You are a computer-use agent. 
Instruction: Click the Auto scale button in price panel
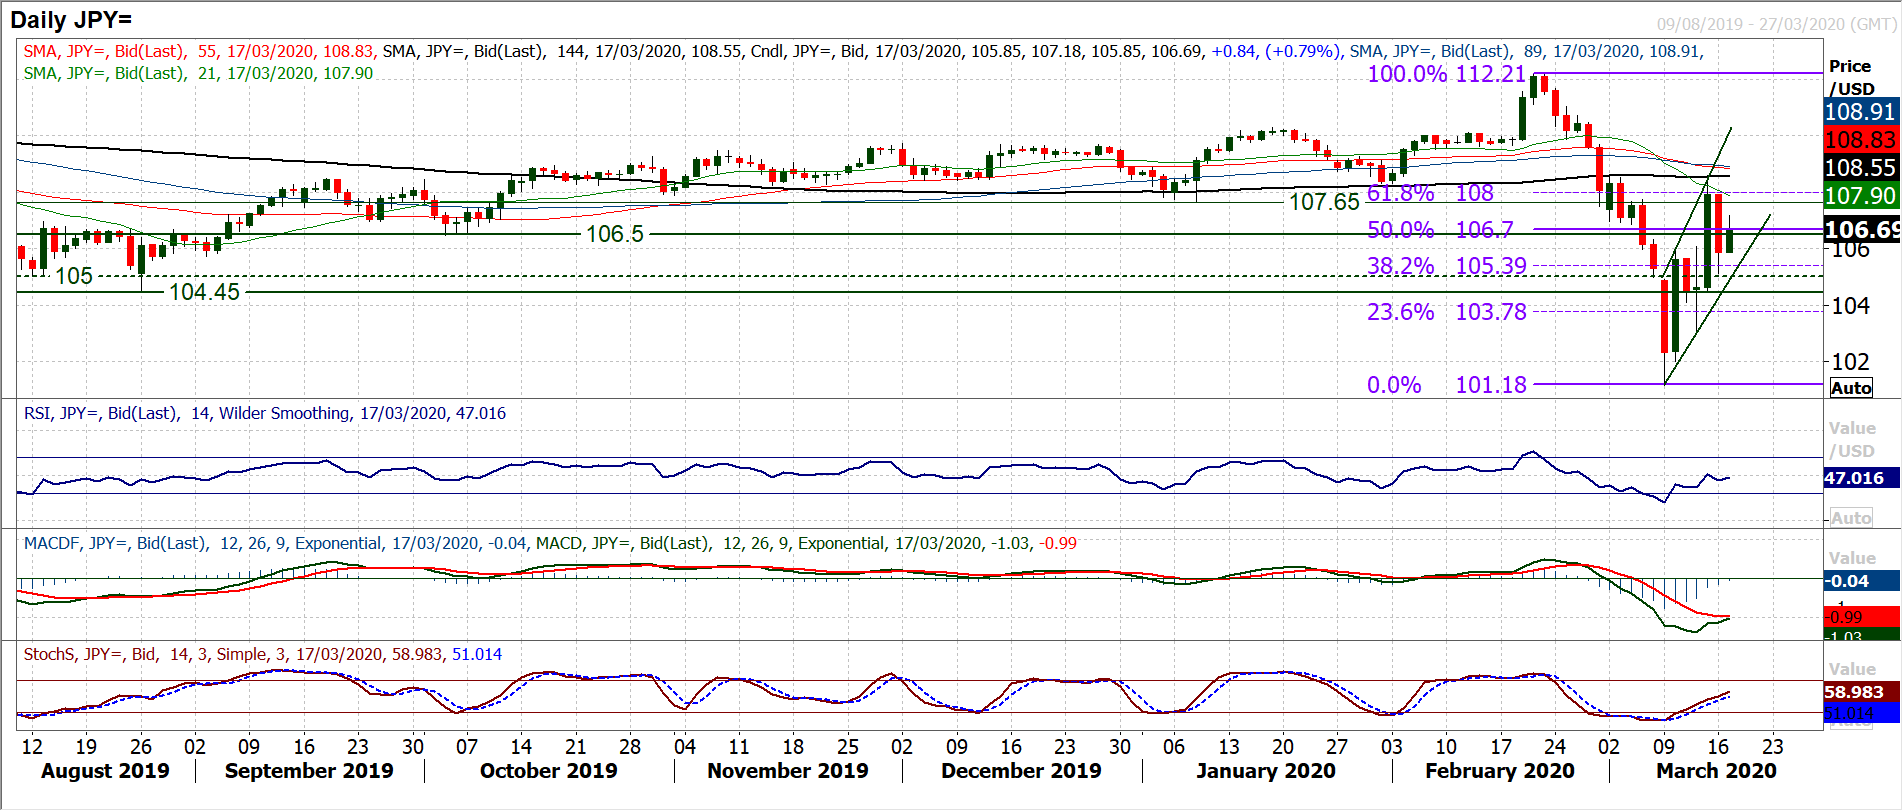(x=1851, y=388)
